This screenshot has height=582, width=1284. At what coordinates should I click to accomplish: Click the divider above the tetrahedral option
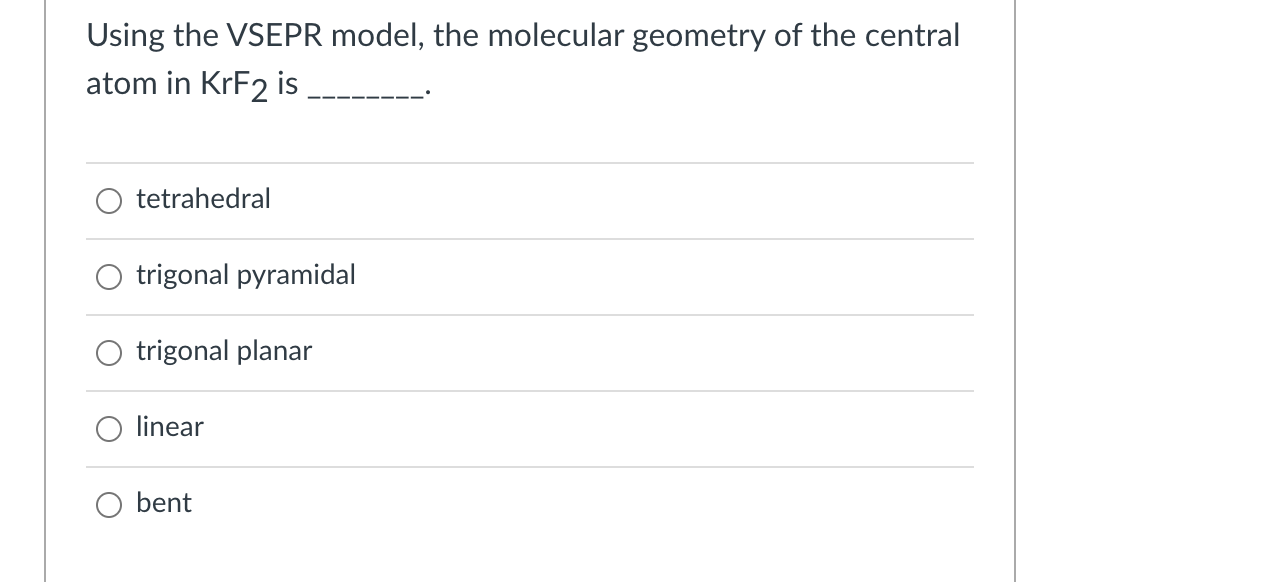(529, 163)
